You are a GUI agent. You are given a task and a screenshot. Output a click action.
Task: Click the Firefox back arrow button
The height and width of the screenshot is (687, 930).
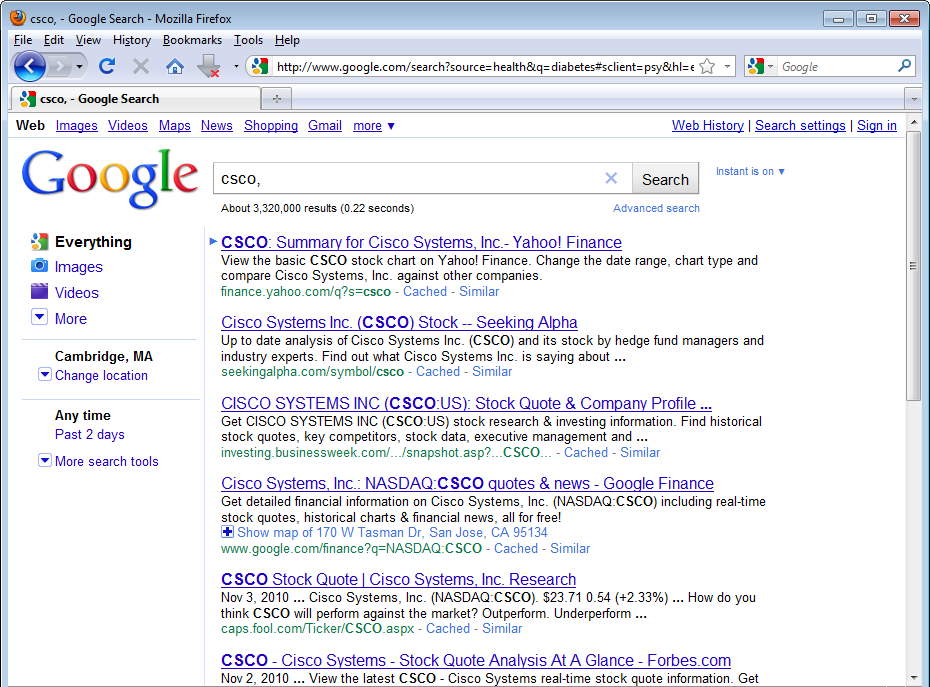[30, 66]
